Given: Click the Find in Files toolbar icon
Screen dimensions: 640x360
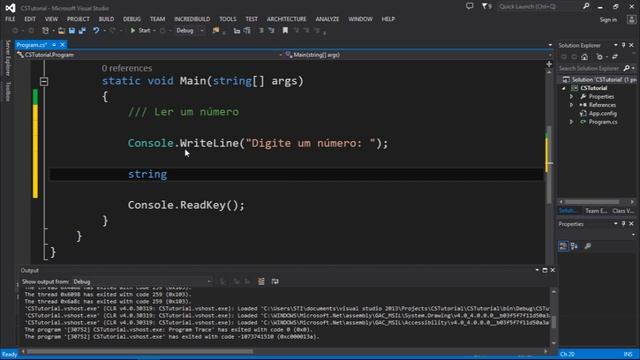Looking at the screenshot, I should pyautogui.click(x=216, y=31).
